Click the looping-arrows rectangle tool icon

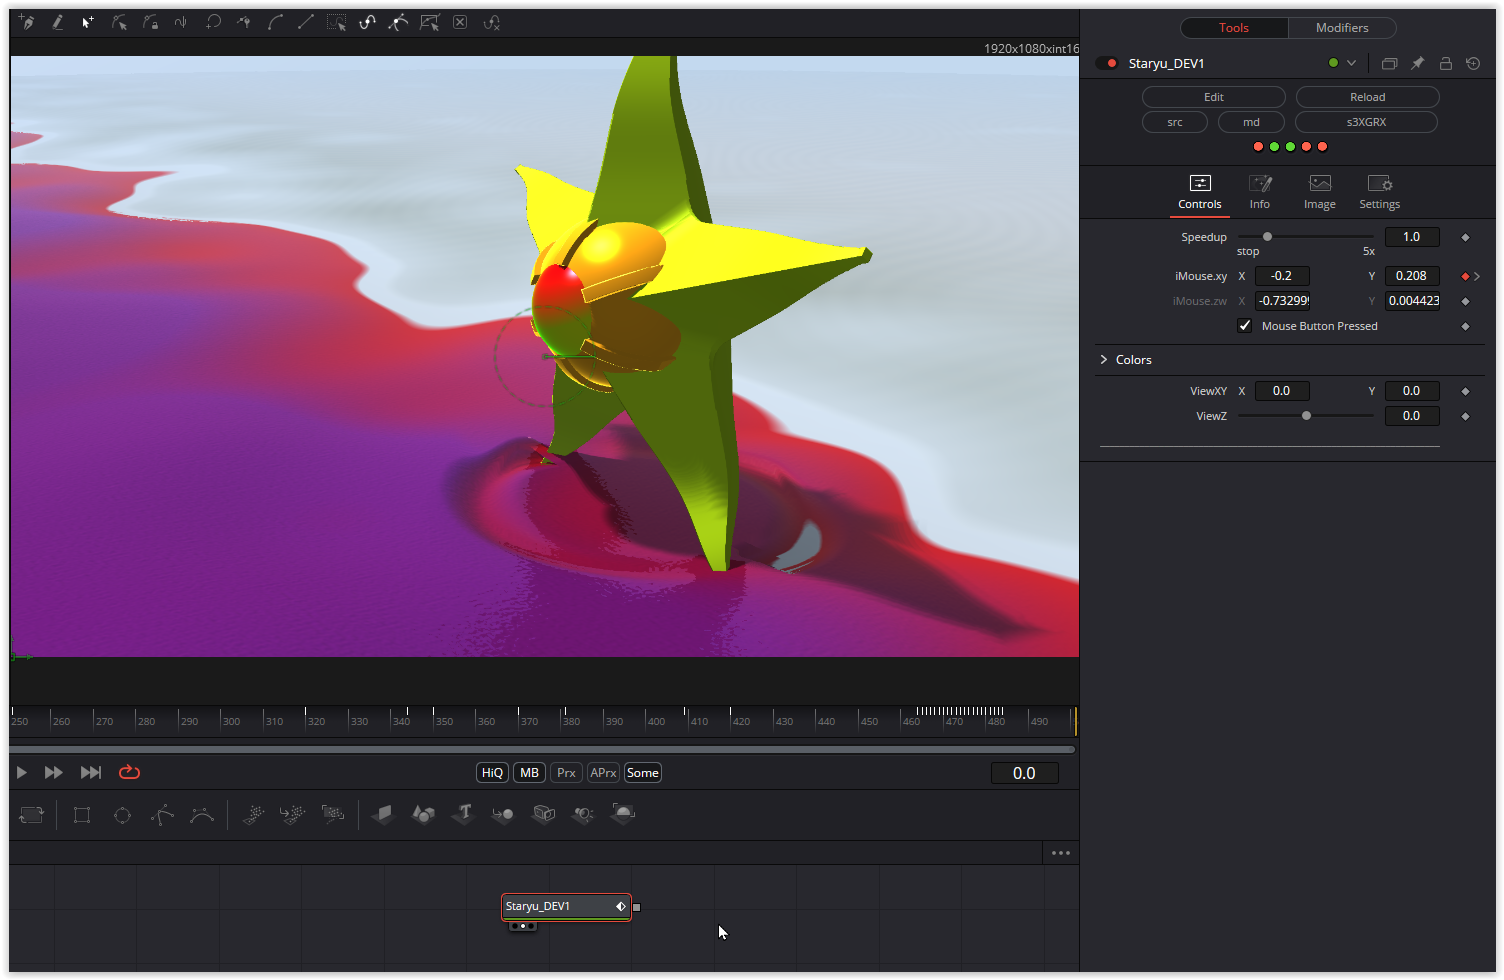32,815
